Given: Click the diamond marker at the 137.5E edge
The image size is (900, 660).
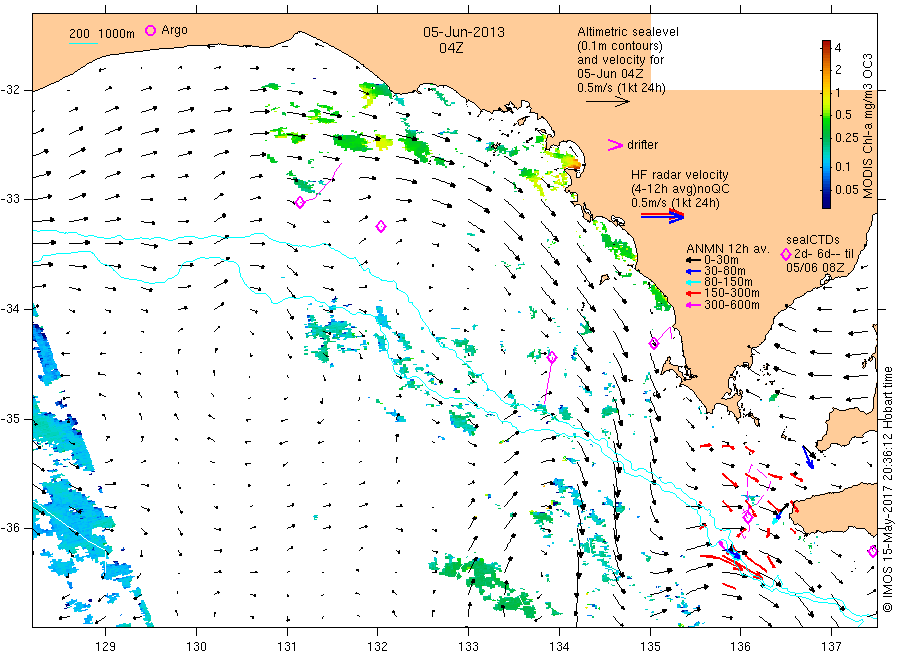Looking at the screenshot, I should 872,552.
